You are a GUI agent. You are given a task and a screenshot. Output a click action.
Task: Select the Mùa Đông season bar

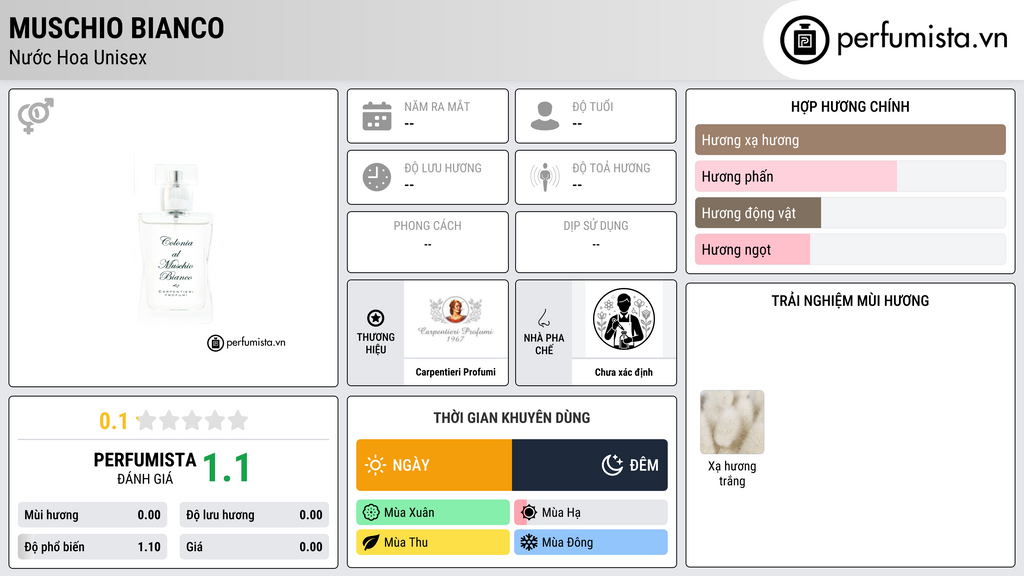591,542
